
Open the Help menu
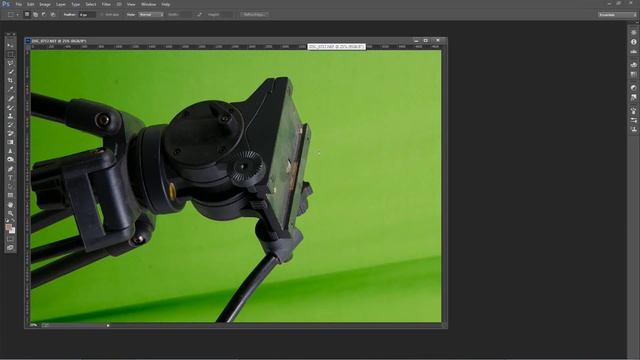(x=165, y=4)
